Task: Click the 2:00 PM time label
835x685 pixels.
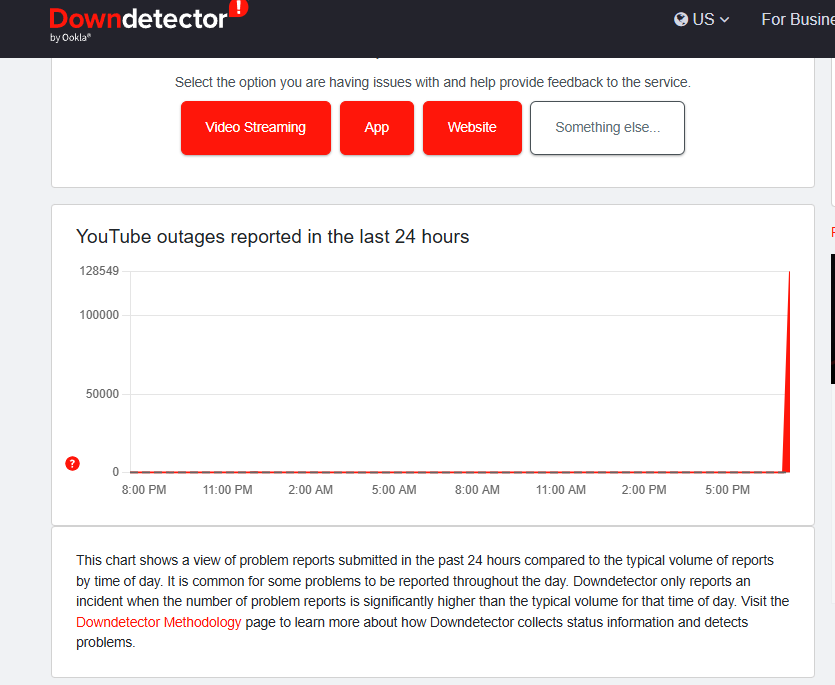Action: (644, 490)
